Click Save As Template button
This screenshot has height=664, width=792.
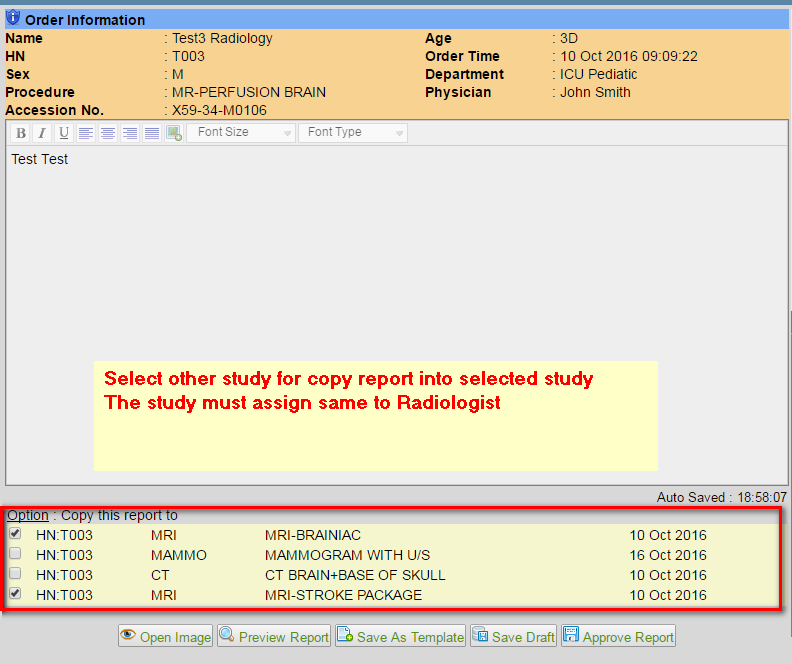coord(401,636)
